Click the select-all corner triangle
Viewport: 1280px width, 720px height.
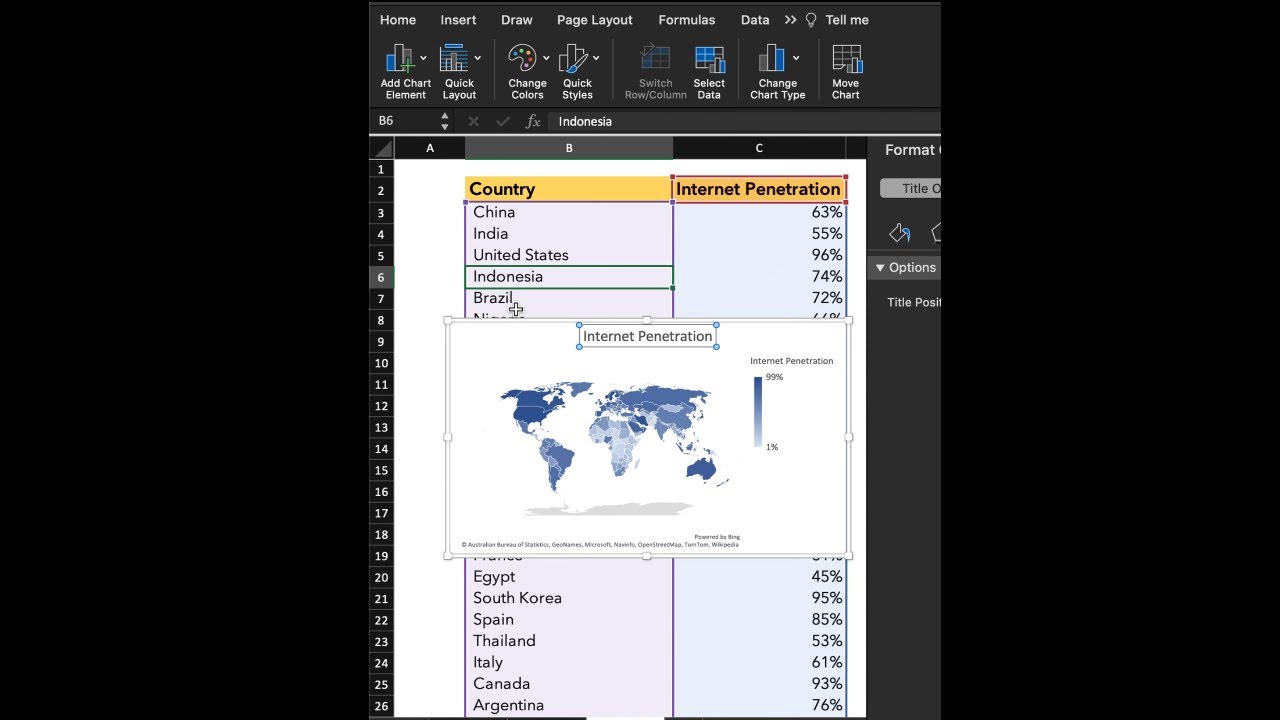(382, 148)
